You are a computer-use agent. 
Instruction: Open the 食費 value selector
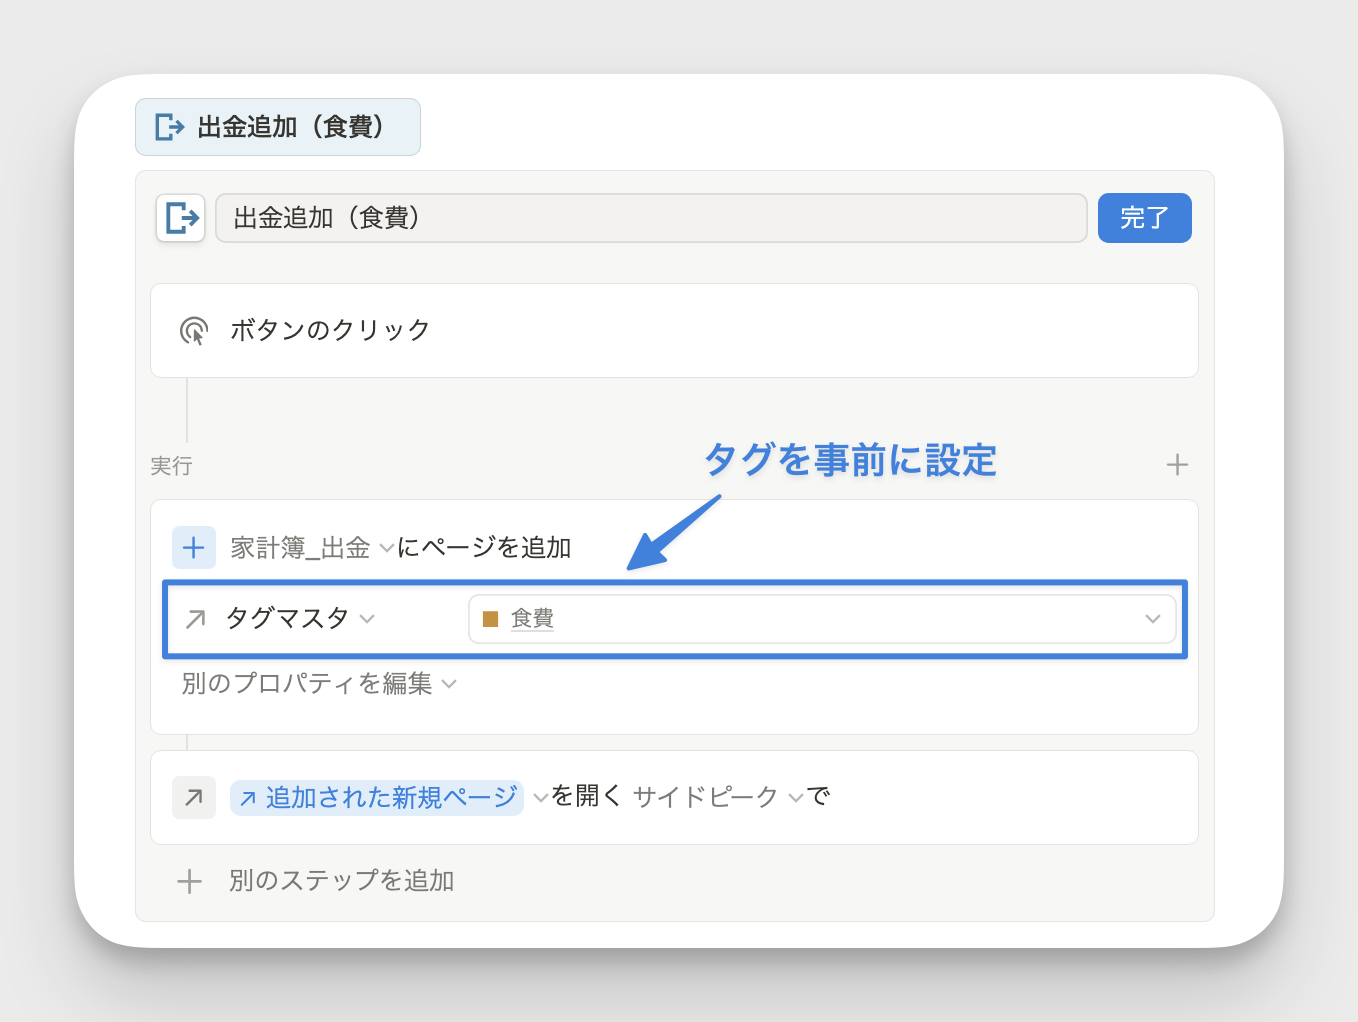[822, 619]
